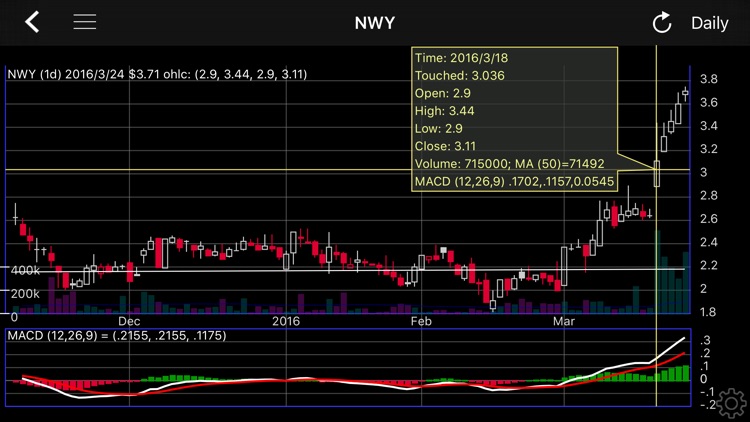Tap the highlighted 3/18 candlestick on crosshair

click(657, 173)
